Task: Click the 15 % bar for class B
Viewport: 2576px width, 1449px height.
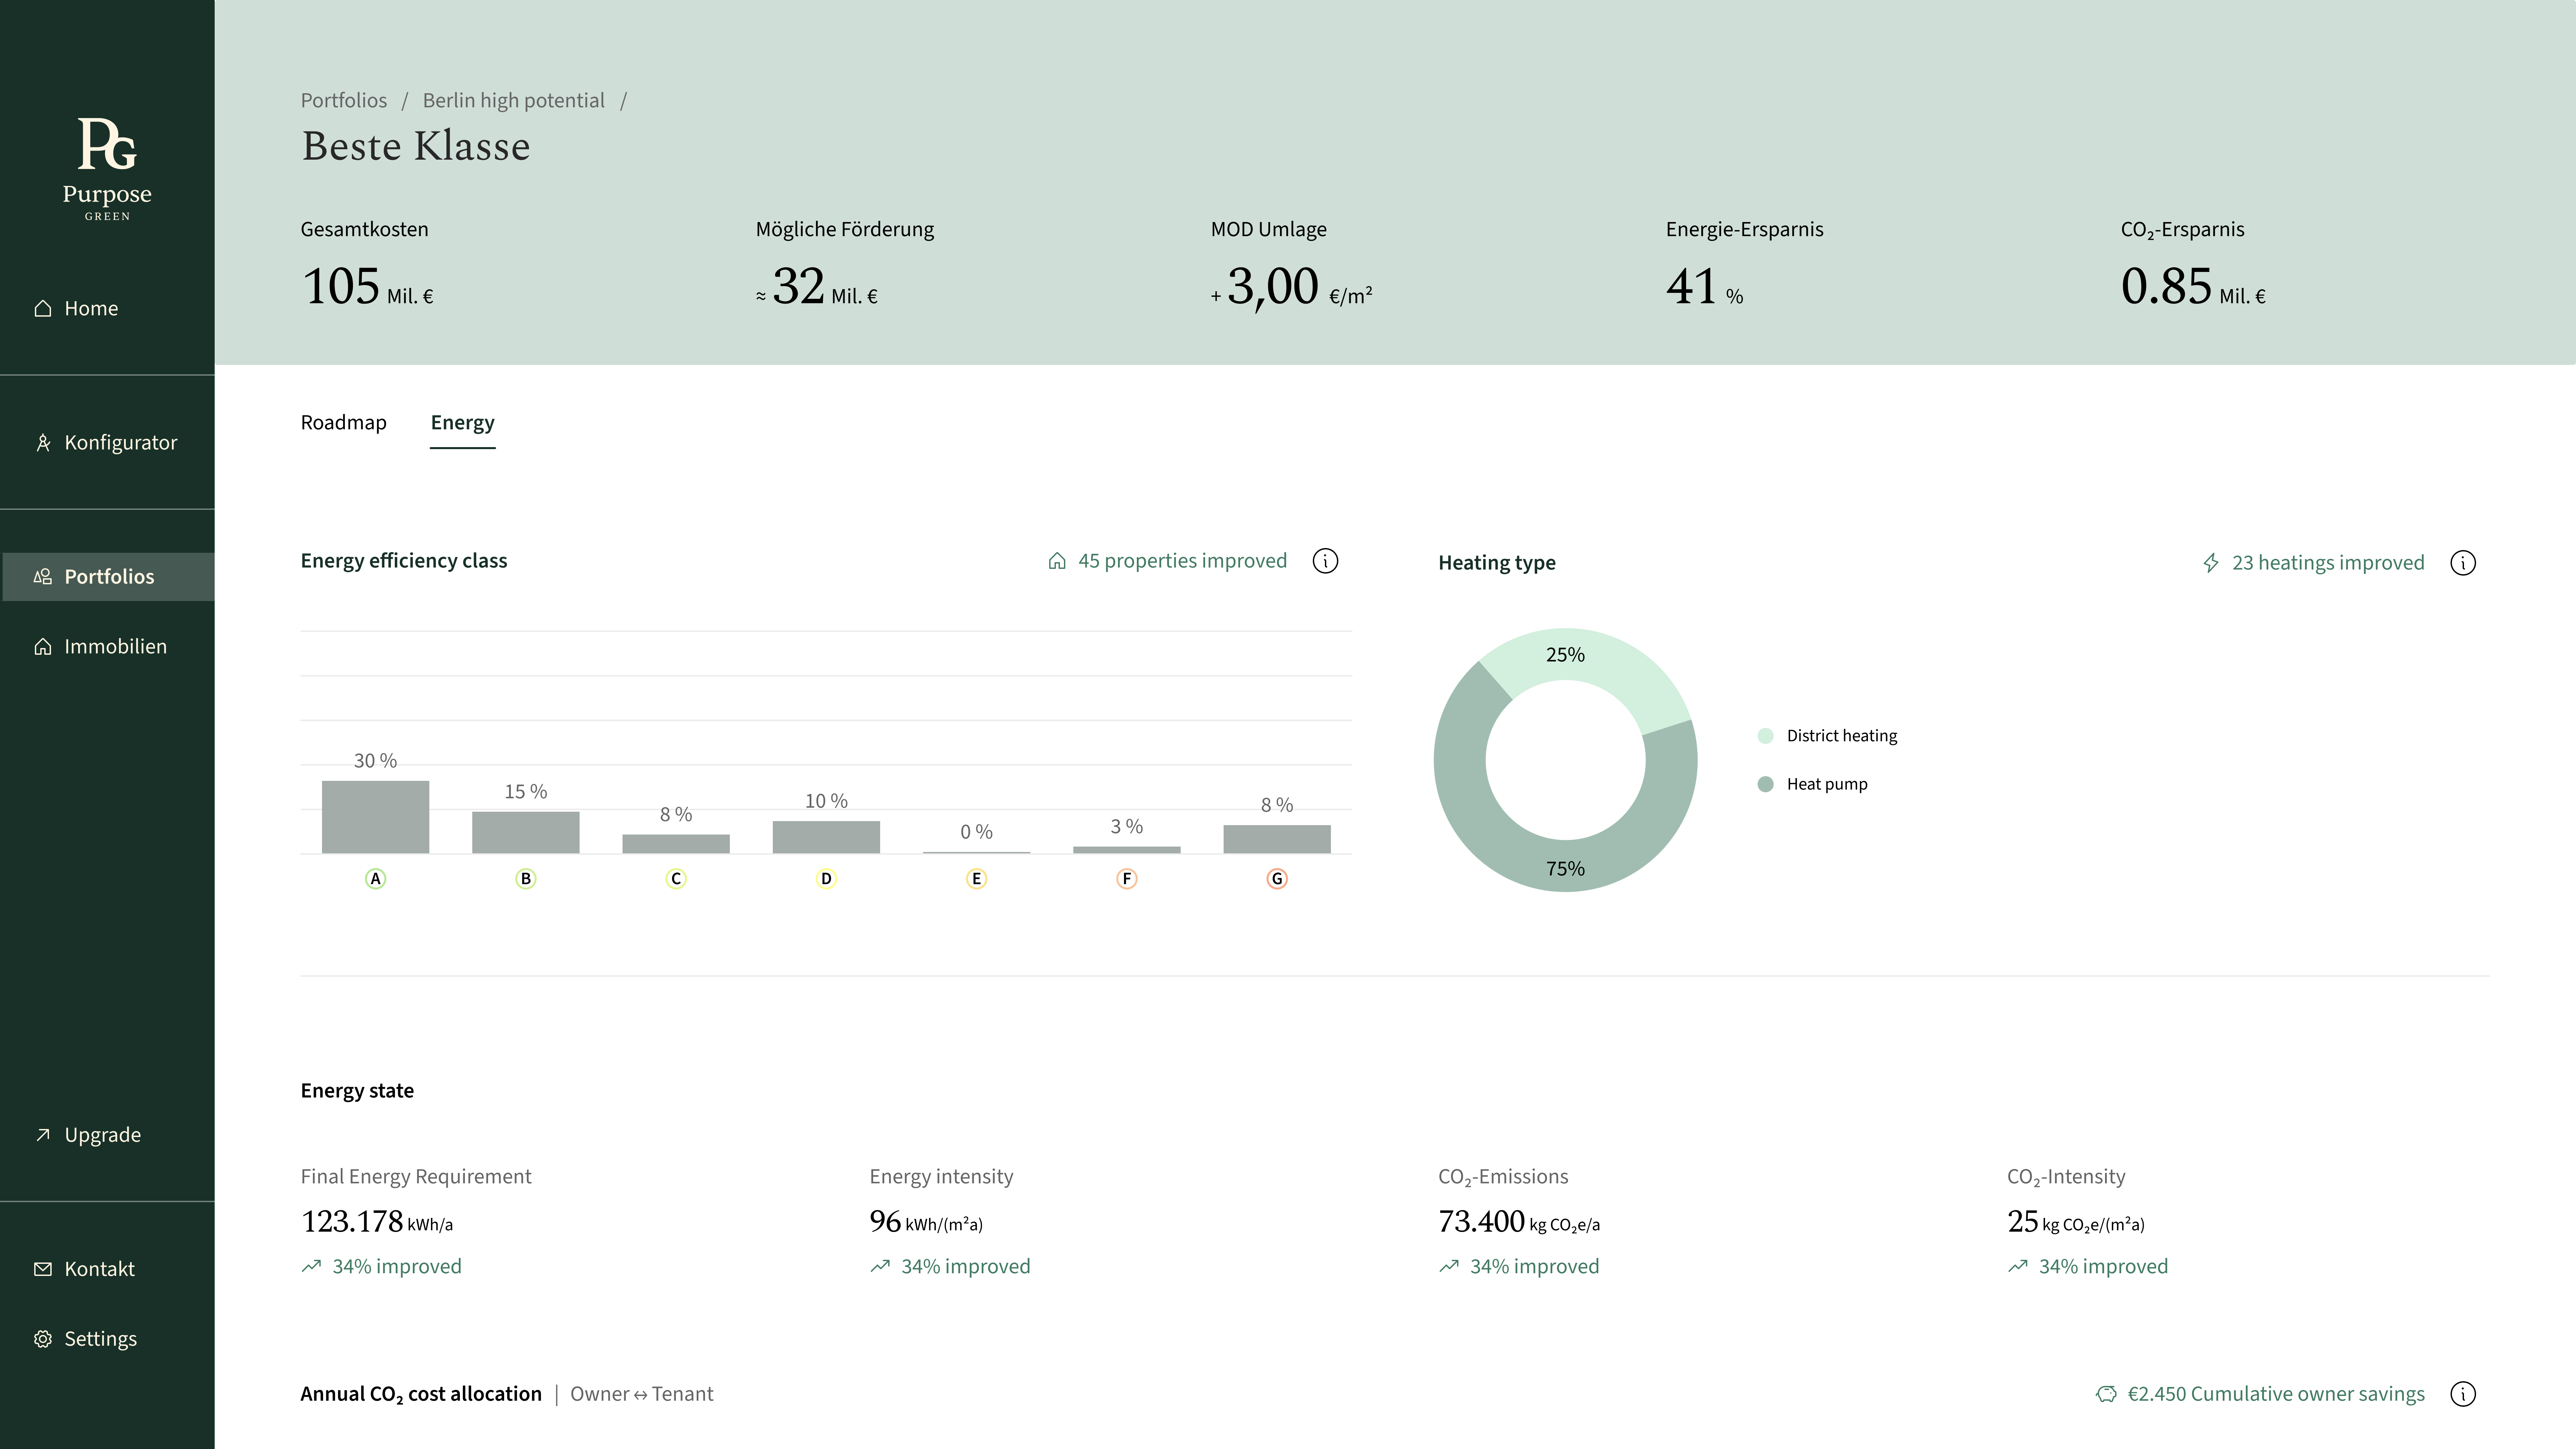Action: pyautogui.click(x=526, y=833)
